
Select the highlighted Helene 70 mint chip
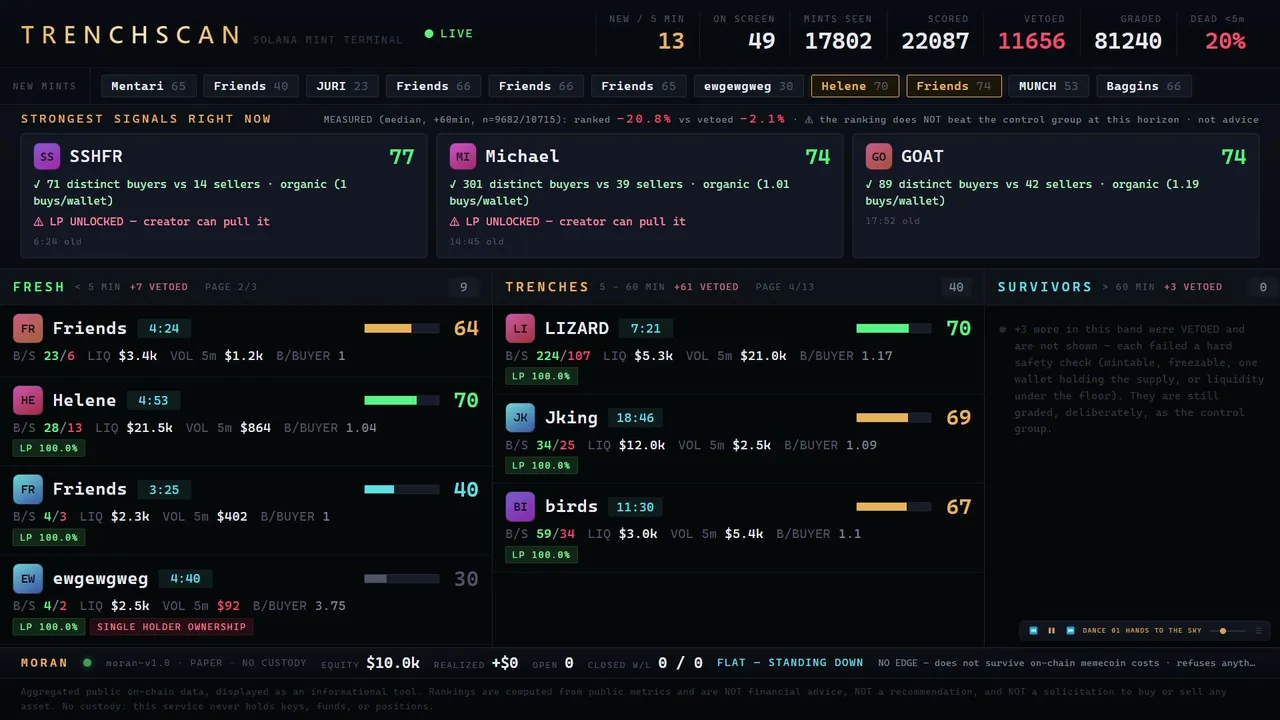pos(855,86)
